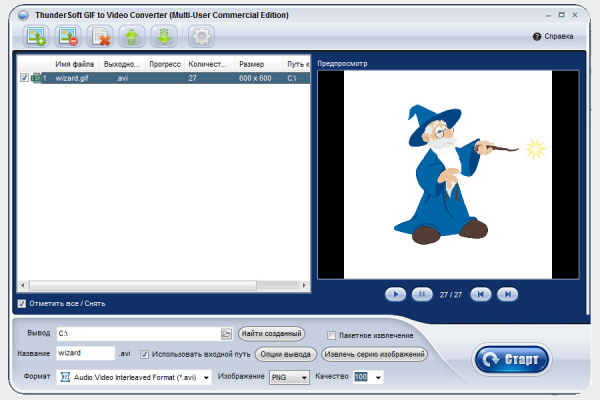Play the preview animation
Image resolution: width=600 pixels, height=400 pixels.
pyautogui.click(x=395, y=294)
